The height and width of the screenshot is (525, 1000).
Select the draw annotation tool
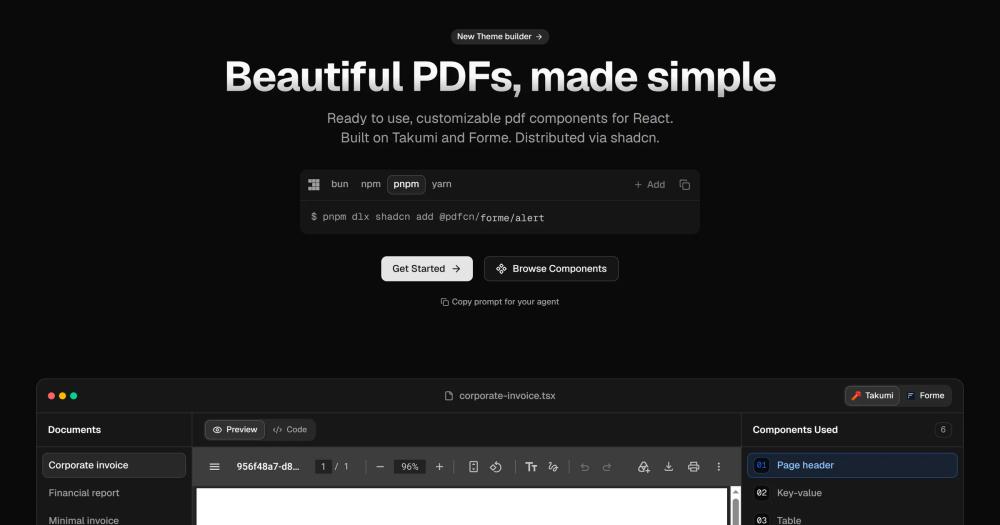[553, 467]
